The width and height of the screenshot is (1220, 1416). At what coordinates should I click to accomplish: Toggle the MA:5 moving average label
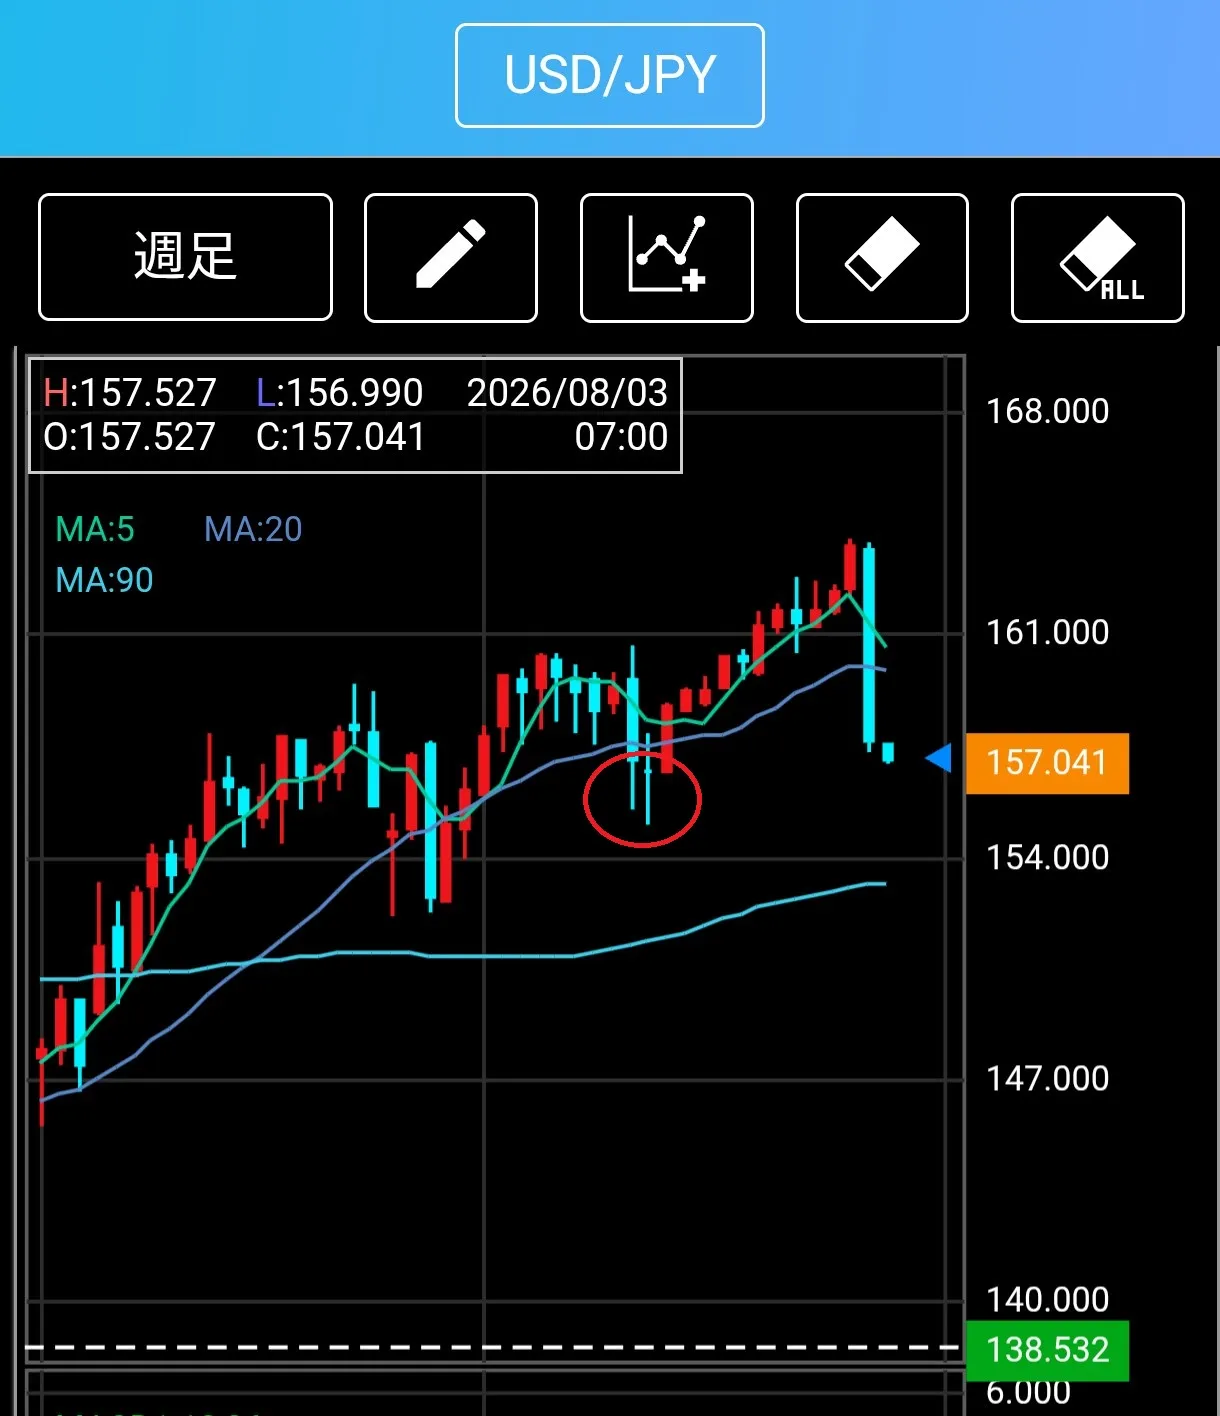[95, 529]
